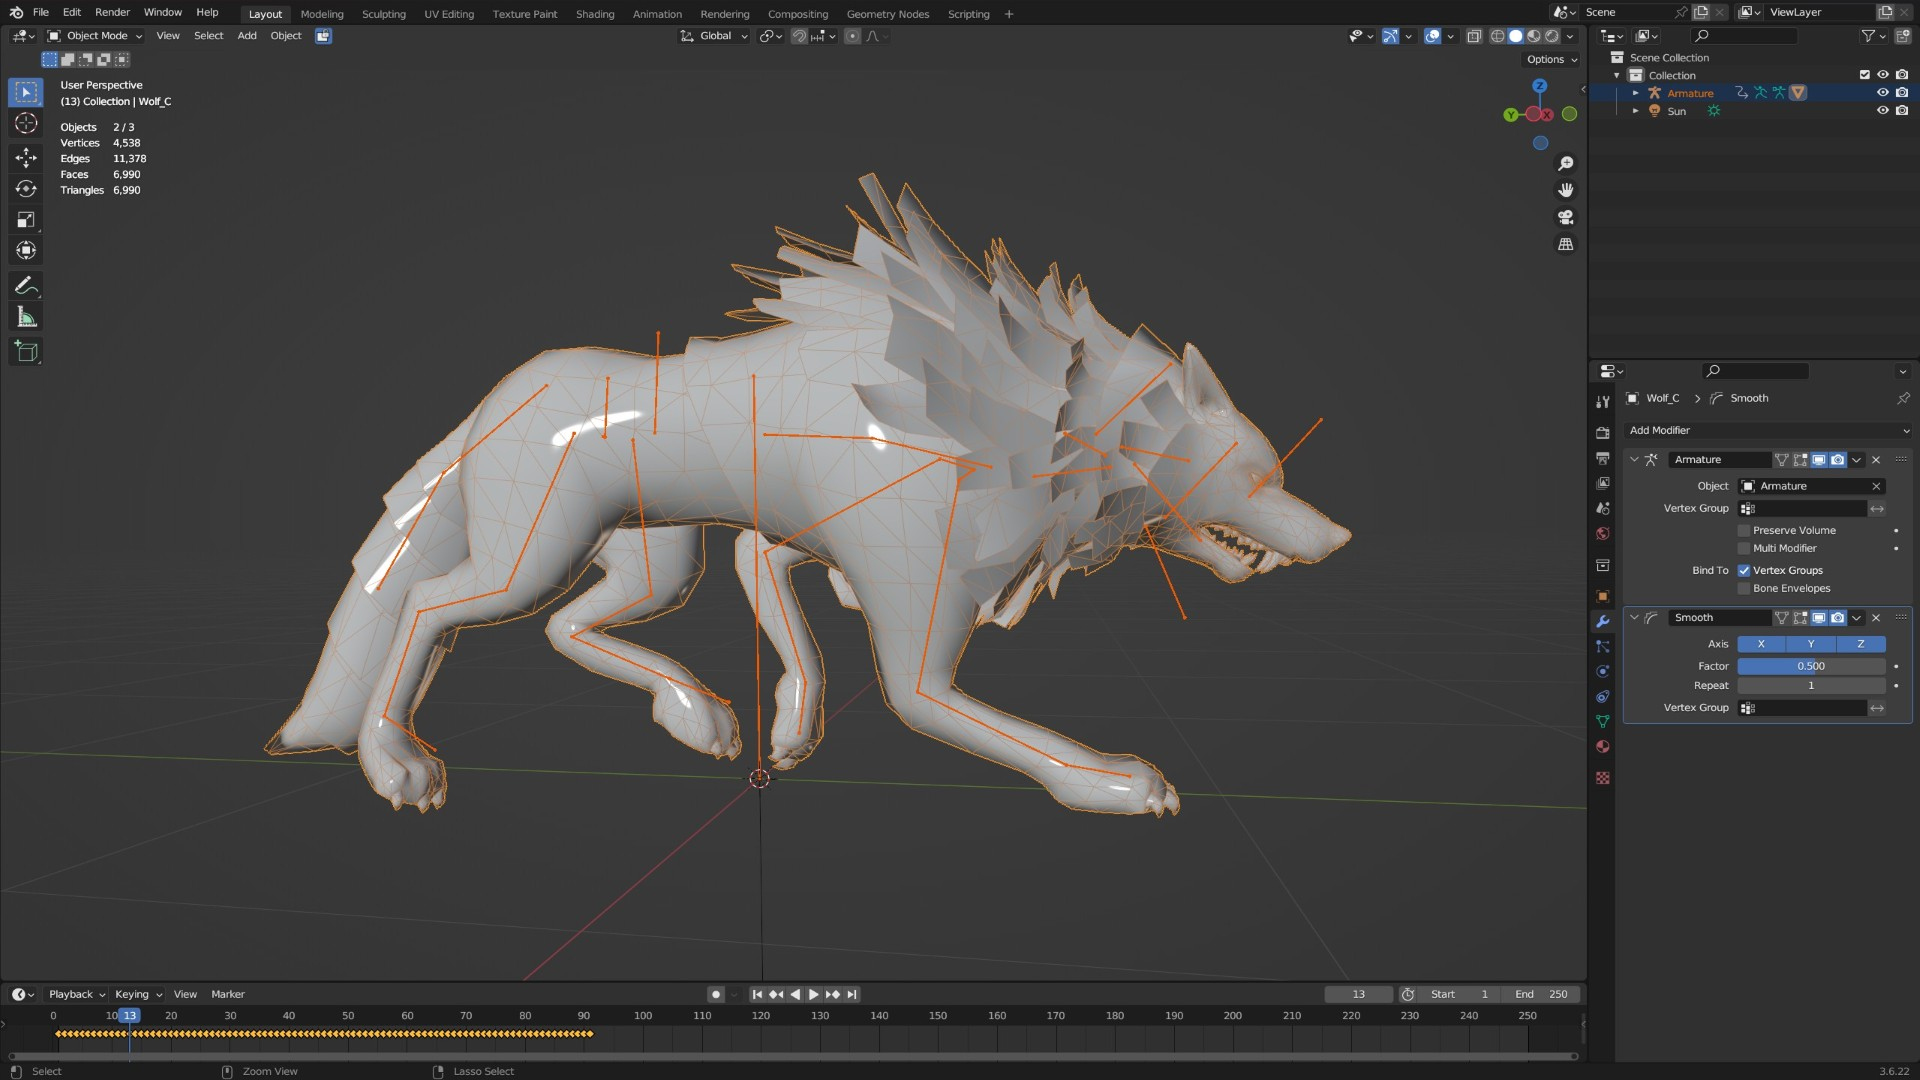Uncheck Vertex Groups bind option
The width and height of the screenshot is (1920, 1080).
point(1744,570)
